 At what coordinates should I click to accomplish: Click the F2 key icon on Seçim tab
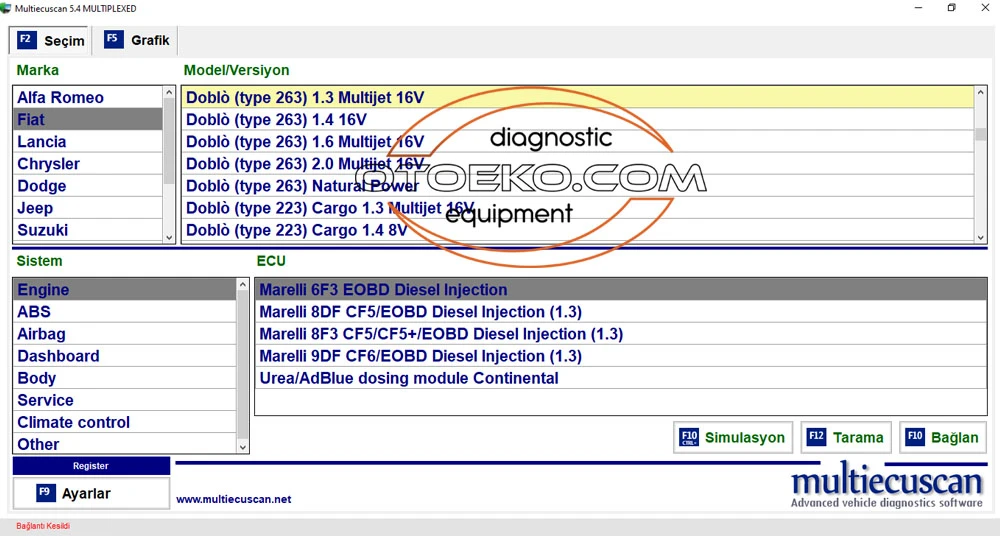tap(26, 40)
